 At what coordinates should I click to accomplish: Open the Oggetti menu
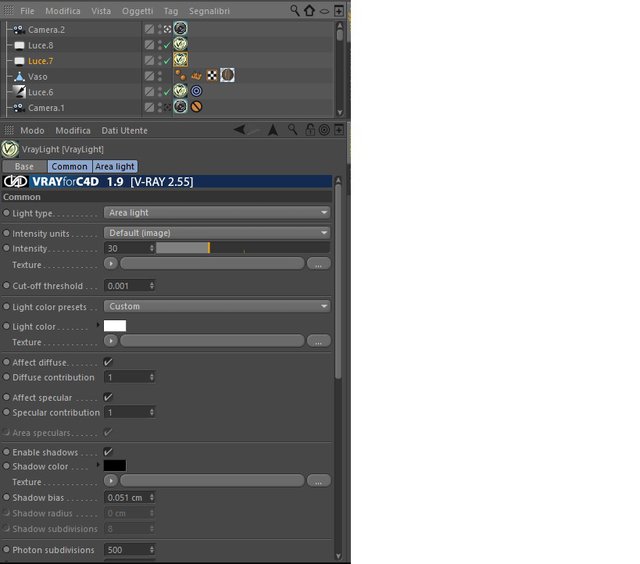pyautogui.click(x=137, y=11)
